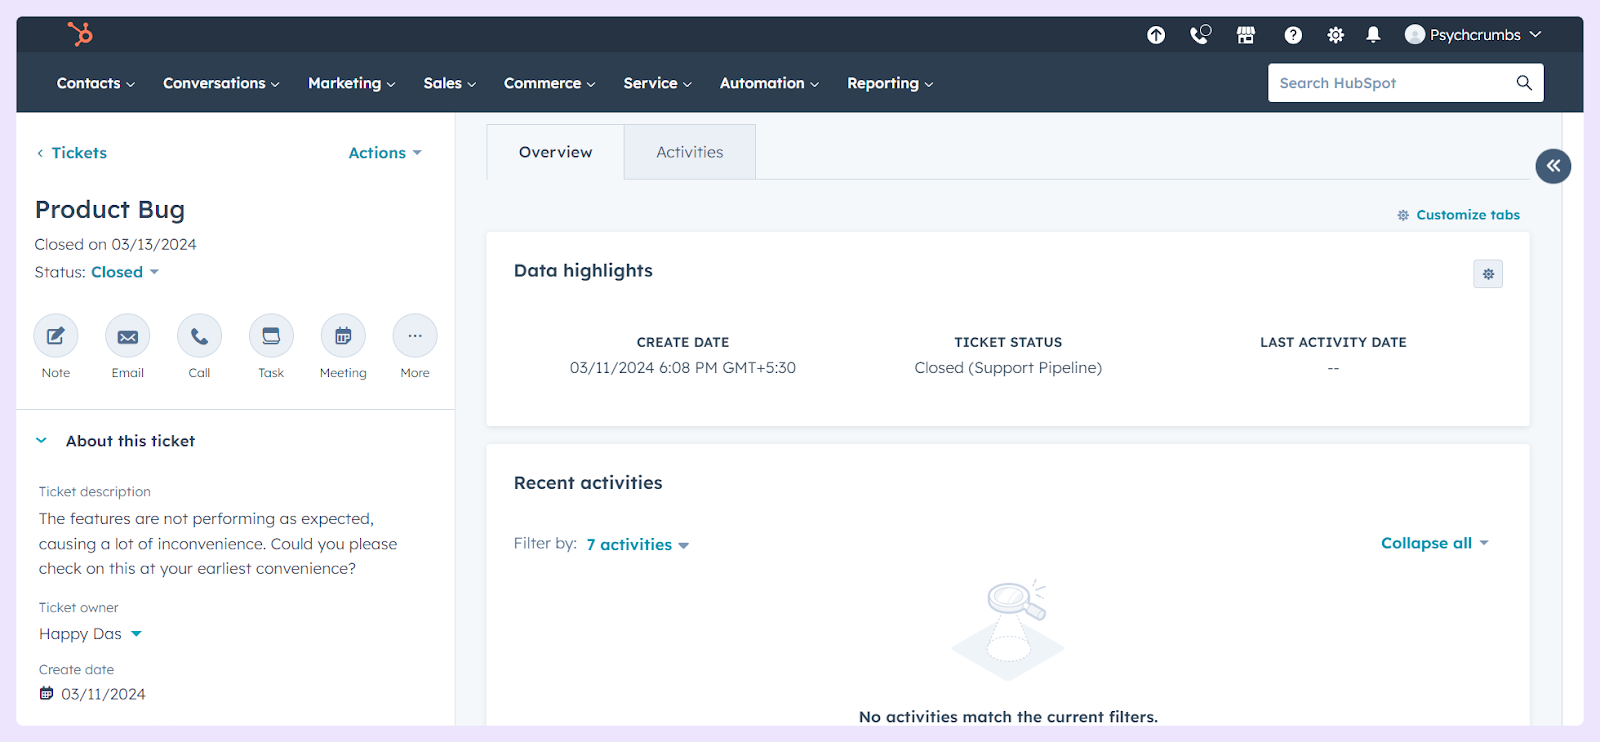Click the Recent activities heading

click(x=588, y=483)
